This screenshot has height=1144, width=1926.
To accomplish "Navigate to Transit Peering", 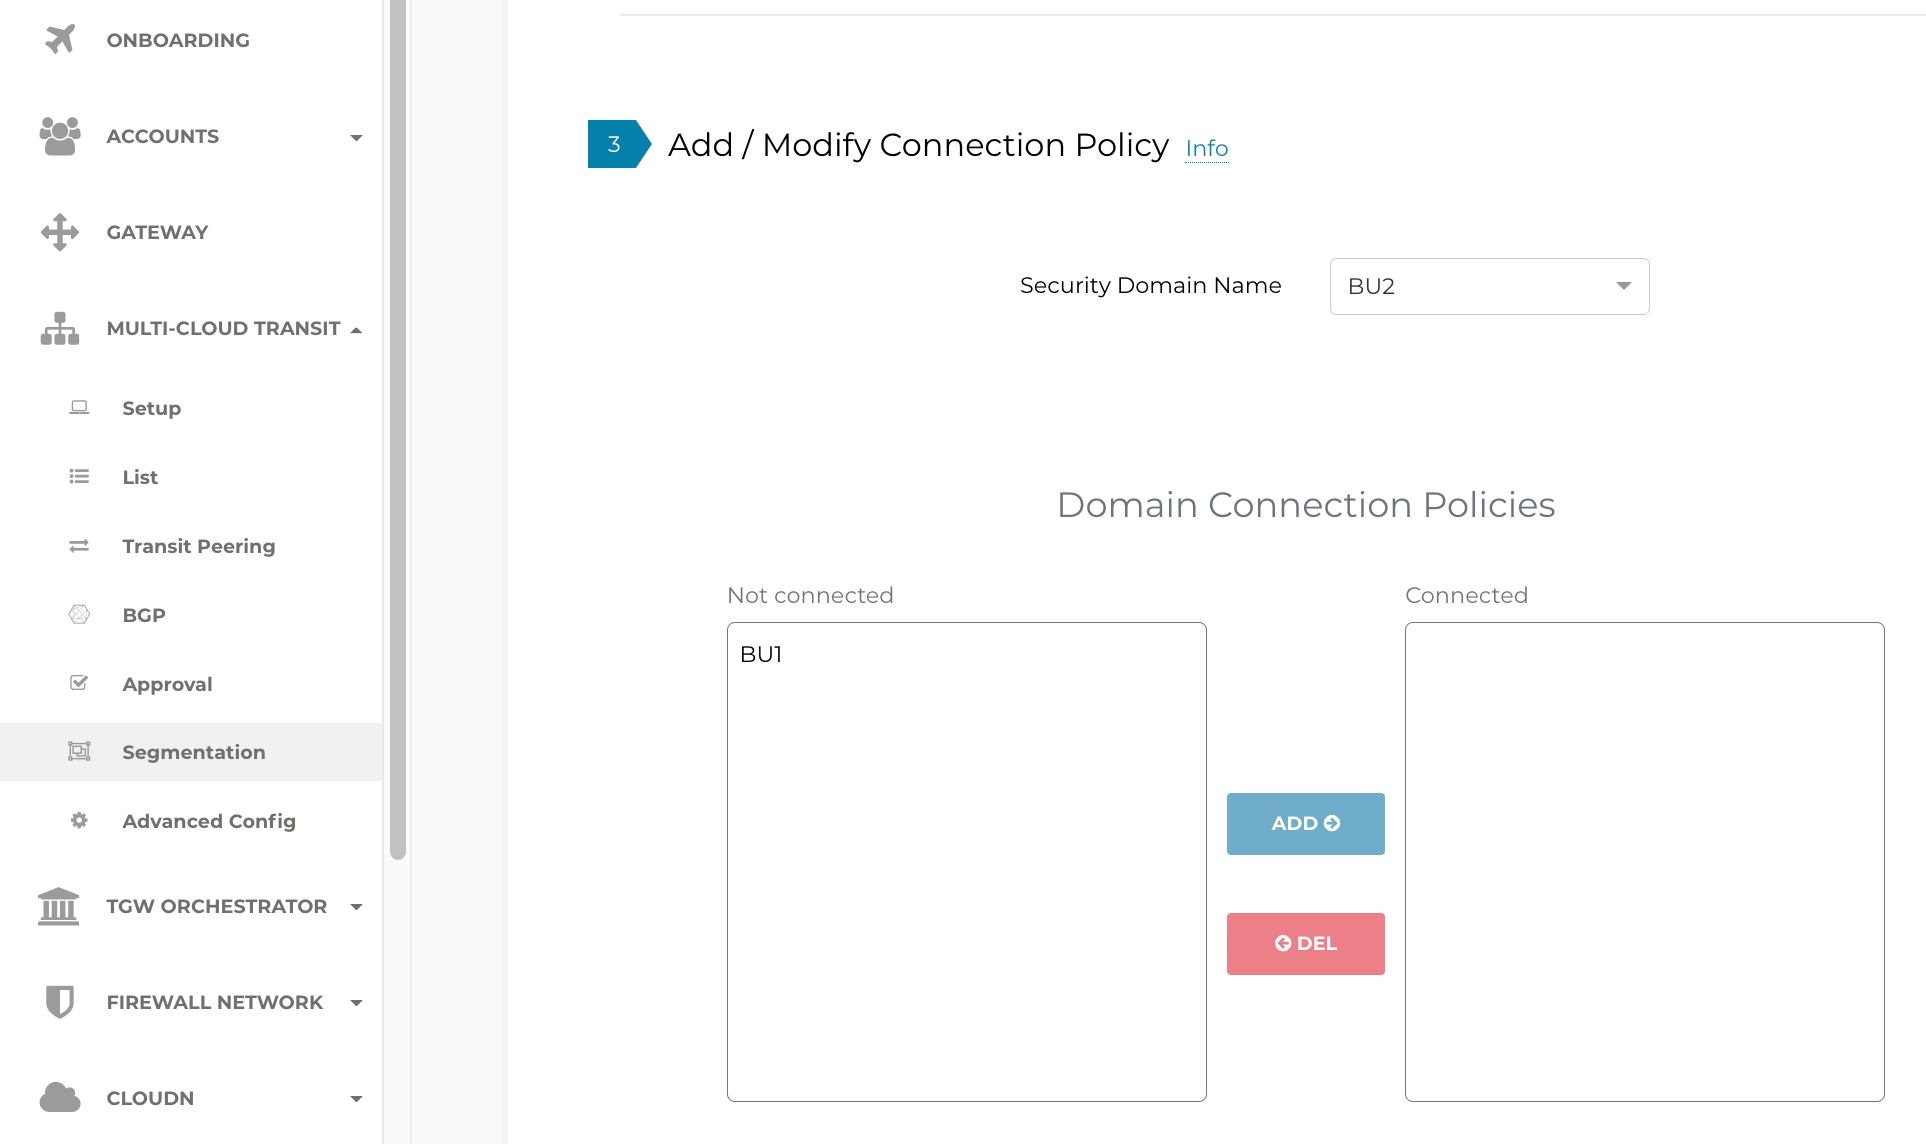I will 199,546.
